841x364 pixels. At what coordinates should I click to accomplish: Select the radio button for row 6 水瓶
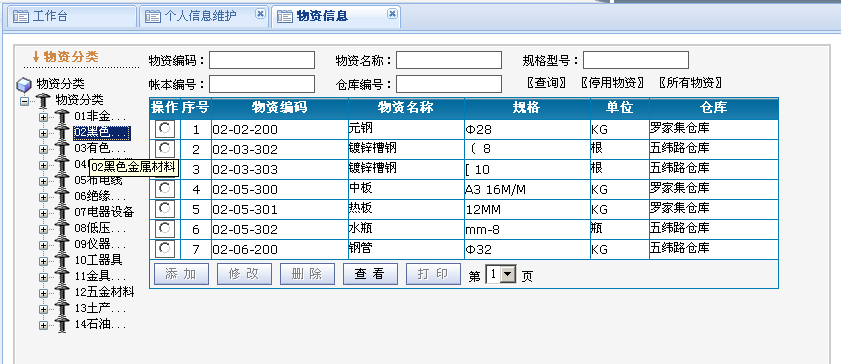point(165,228)
